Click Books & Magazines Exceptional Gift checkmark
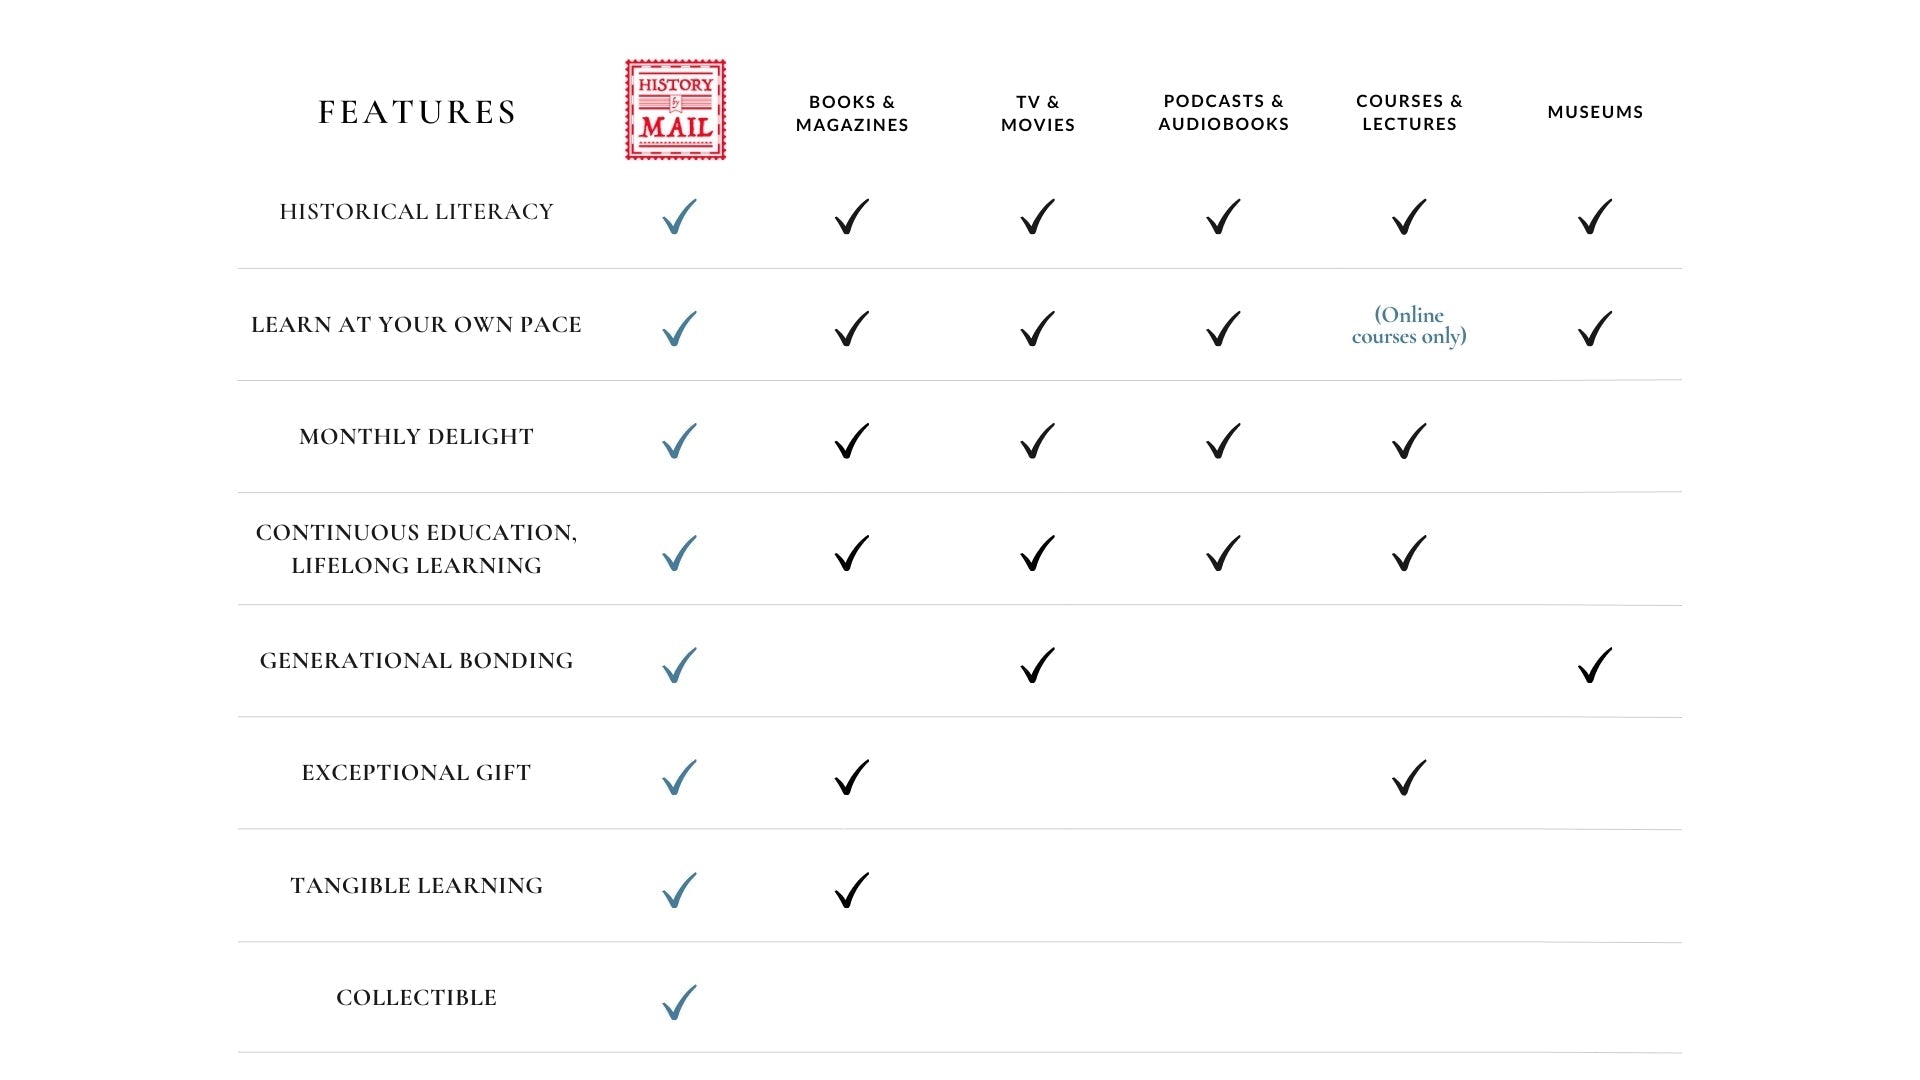The image size is (1920, 1080). click(851, 777)
